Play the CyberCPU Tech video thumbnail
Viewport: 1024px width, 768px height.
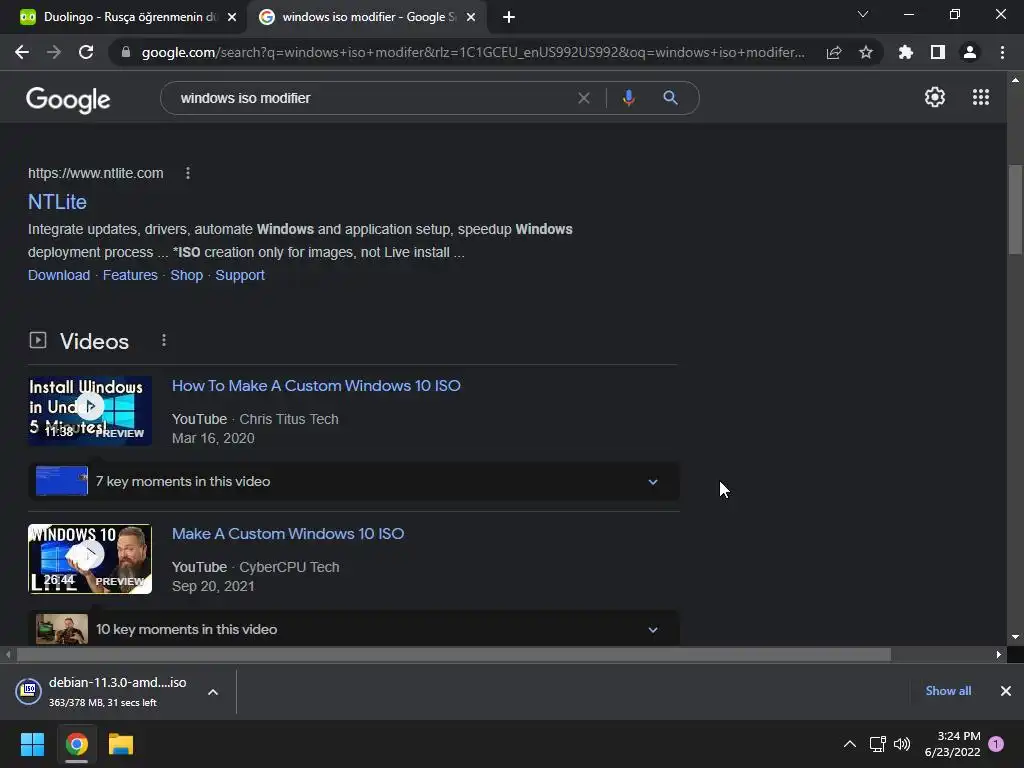click(89, 558)
